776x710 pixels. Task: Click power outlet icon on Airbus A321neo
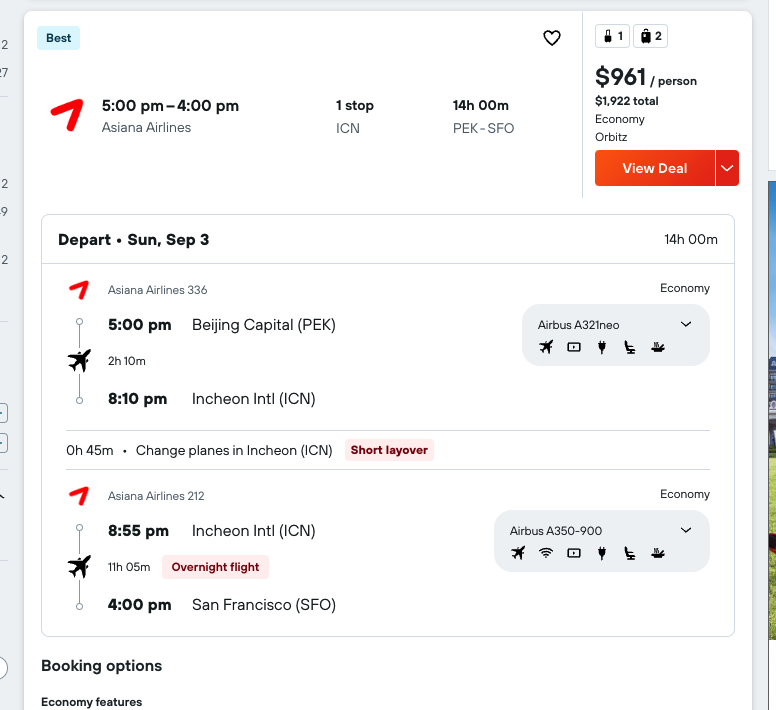click(602, 347)
